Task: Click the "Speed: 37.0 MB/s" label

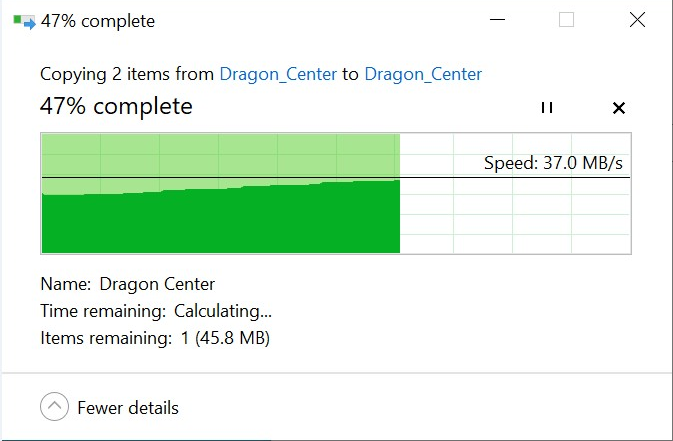Action: (x=555, y=163)
